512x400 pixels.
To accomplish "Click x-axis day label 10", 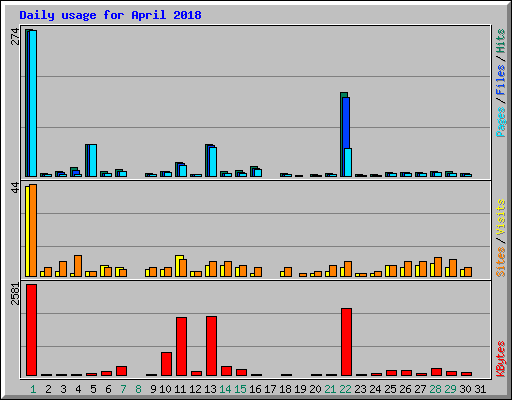I will click(165, 389).
